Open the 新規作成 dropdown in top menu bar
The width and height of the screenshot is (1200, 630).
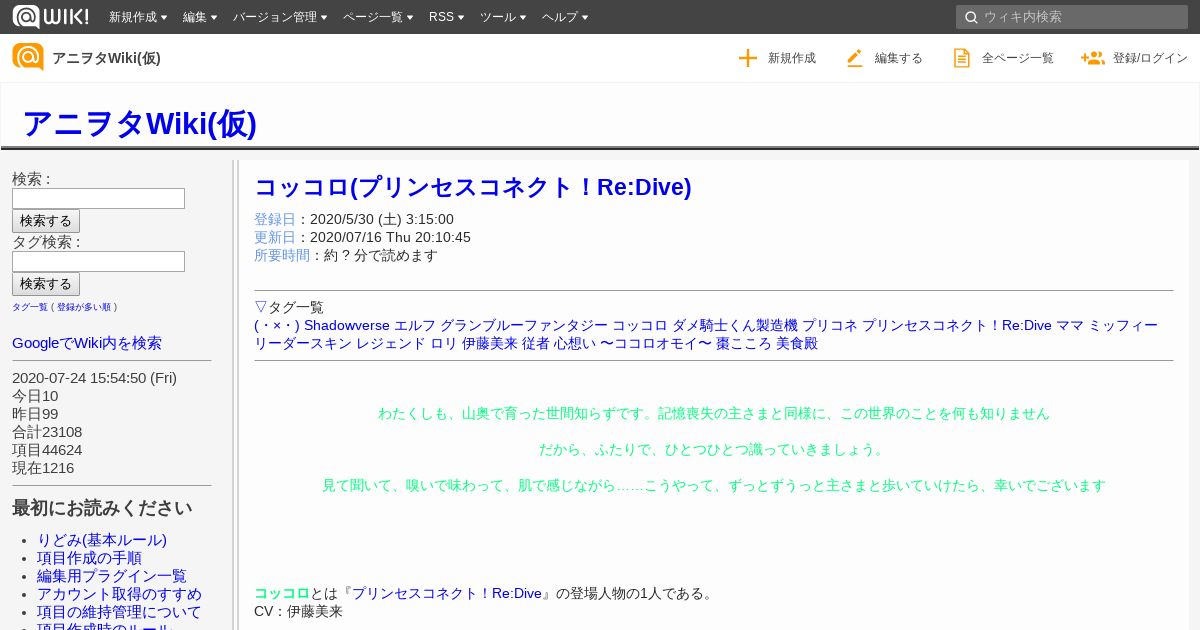coord(138,17)
